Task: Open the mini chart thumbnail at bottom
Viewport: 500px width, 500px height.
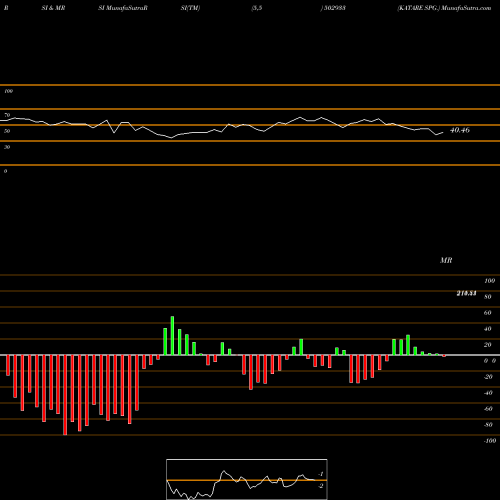Action: [x=247, y=479]
